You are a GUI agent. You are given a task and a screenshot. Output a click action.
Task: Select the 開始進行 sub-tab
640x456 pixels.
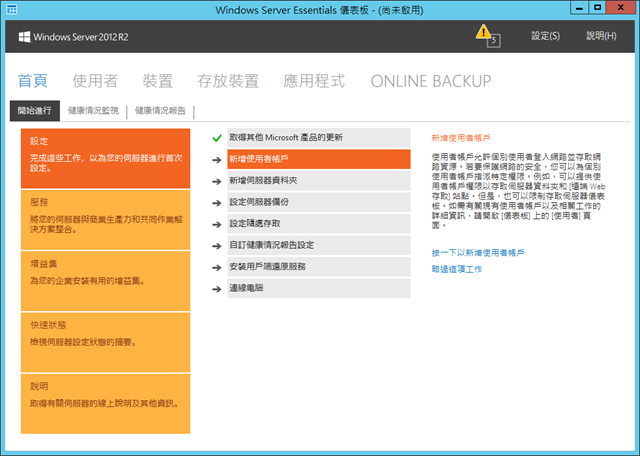coord(35,111)
